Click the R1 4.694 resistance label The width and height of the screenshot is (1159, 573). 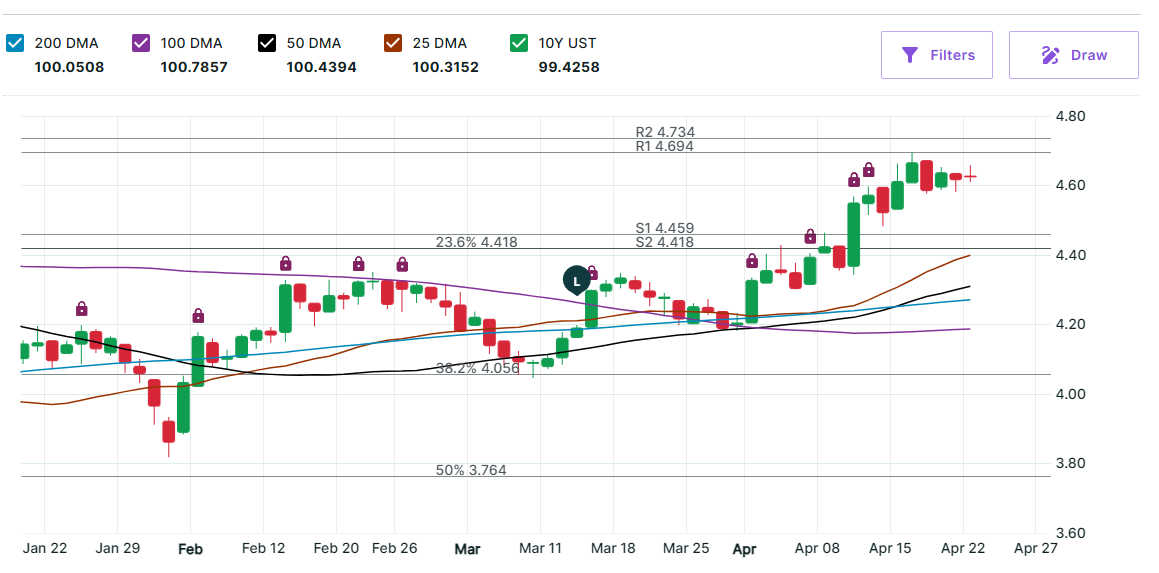click(x=665, y=146)
